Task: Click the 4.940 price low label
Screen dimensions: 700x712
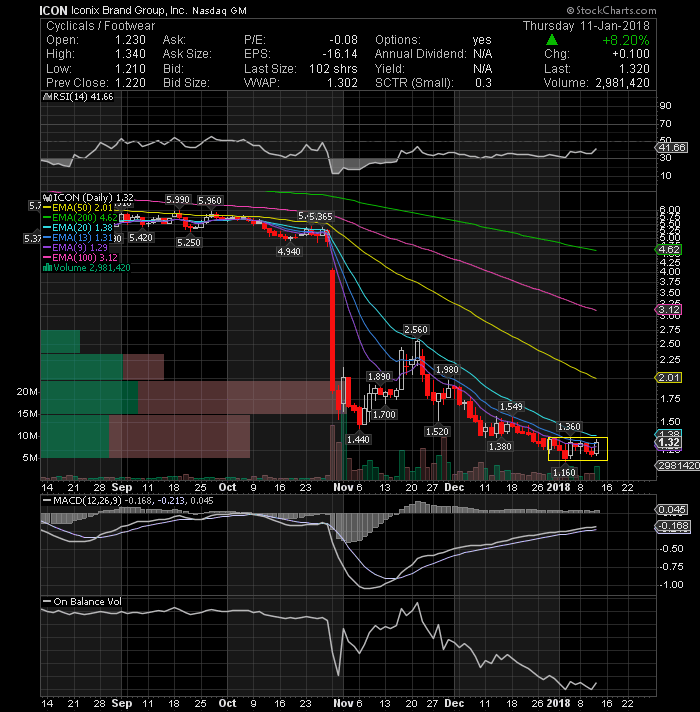Action: coord(289,252)
